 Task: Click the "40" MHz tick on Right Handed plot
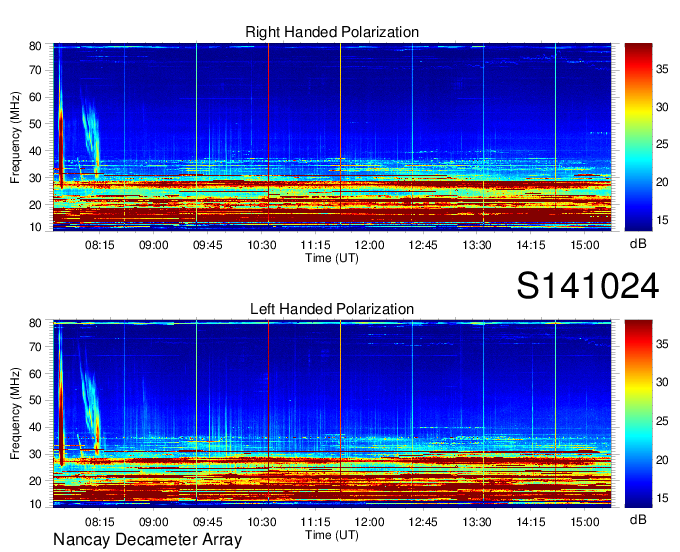click(x=35, y=151)
